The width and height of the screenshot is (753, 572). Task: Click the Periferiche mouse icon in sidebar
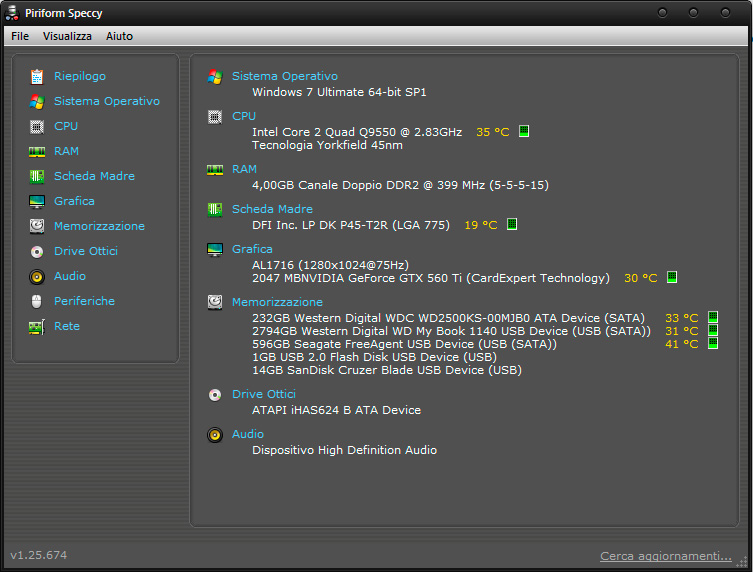click(x=37, y=301)
